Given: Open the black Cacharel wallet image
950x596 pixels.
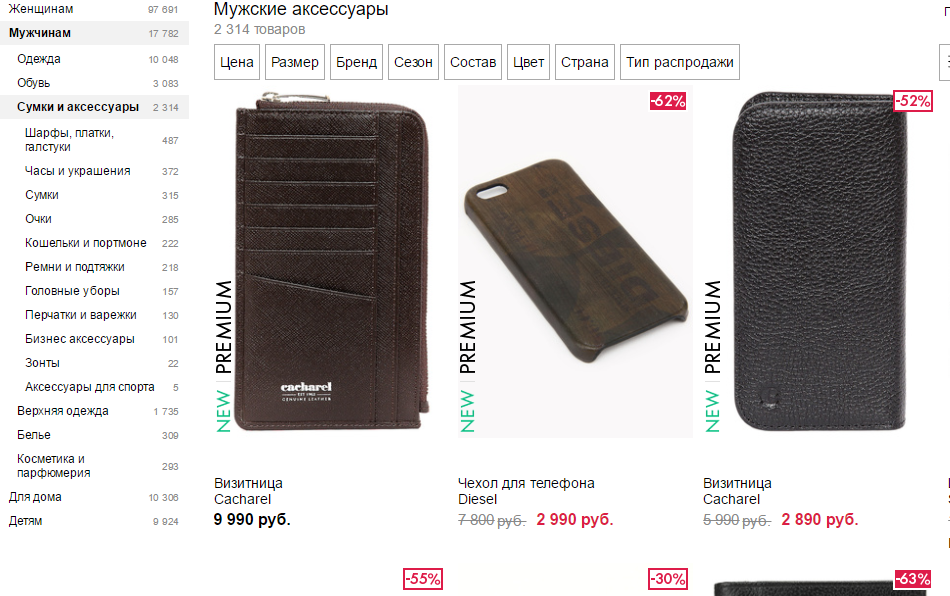Looking at the screenshot, I should [820, 262].
